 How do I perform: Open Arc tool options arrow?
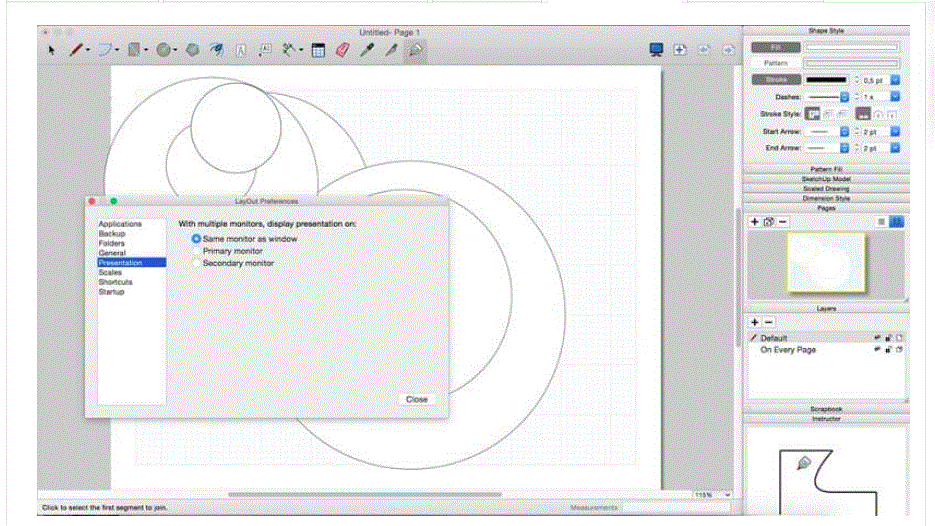(x=117, y=50)
